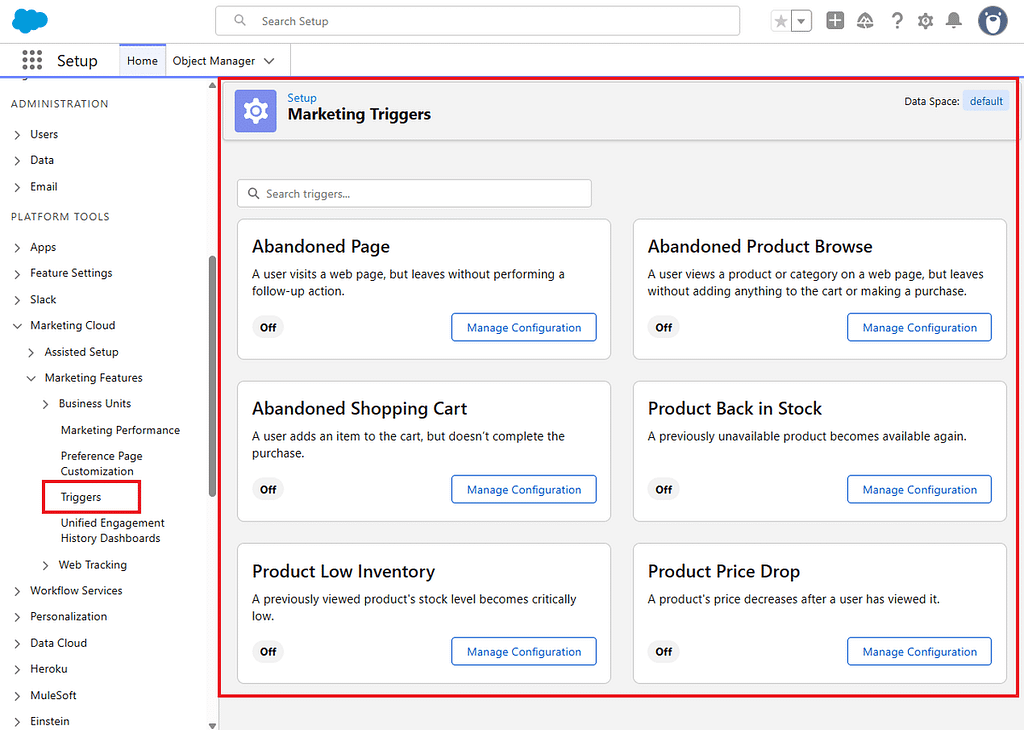
Task: Click the magnifier icon in Search triggers
Action: pos(253,193)
